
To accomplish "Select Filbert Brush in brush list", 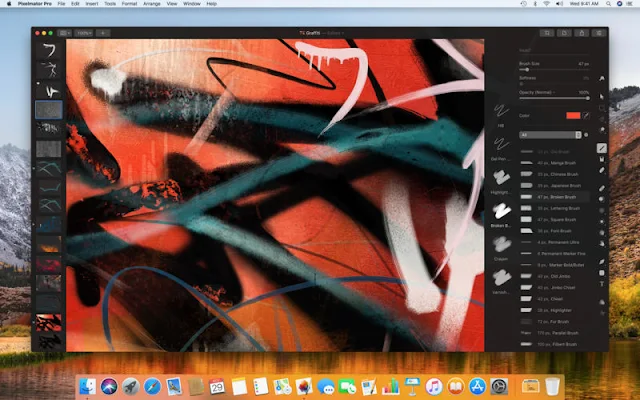I will (554, 344).
